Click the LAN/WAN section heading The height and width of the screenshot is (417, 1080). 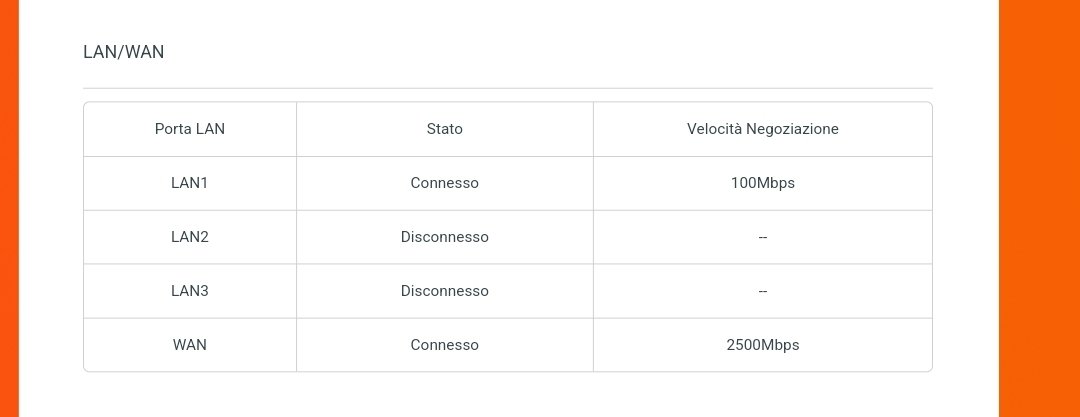pyautogui.click(x=123, y=52)
